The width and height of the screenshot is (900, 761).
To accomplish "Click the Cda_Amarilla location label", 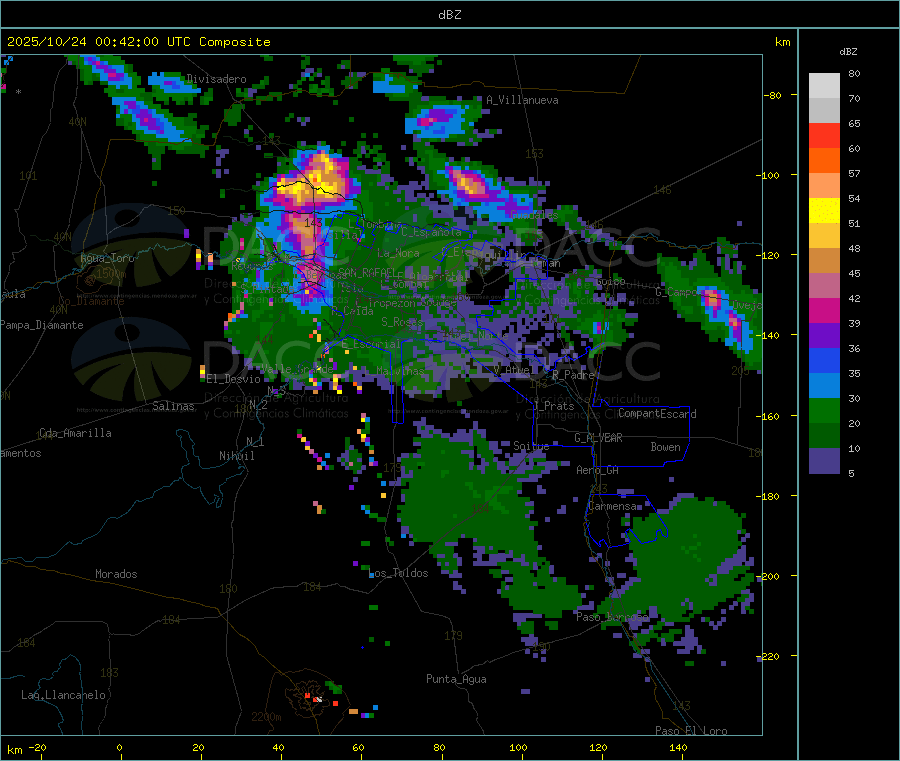I will click(x=75, y=433).
